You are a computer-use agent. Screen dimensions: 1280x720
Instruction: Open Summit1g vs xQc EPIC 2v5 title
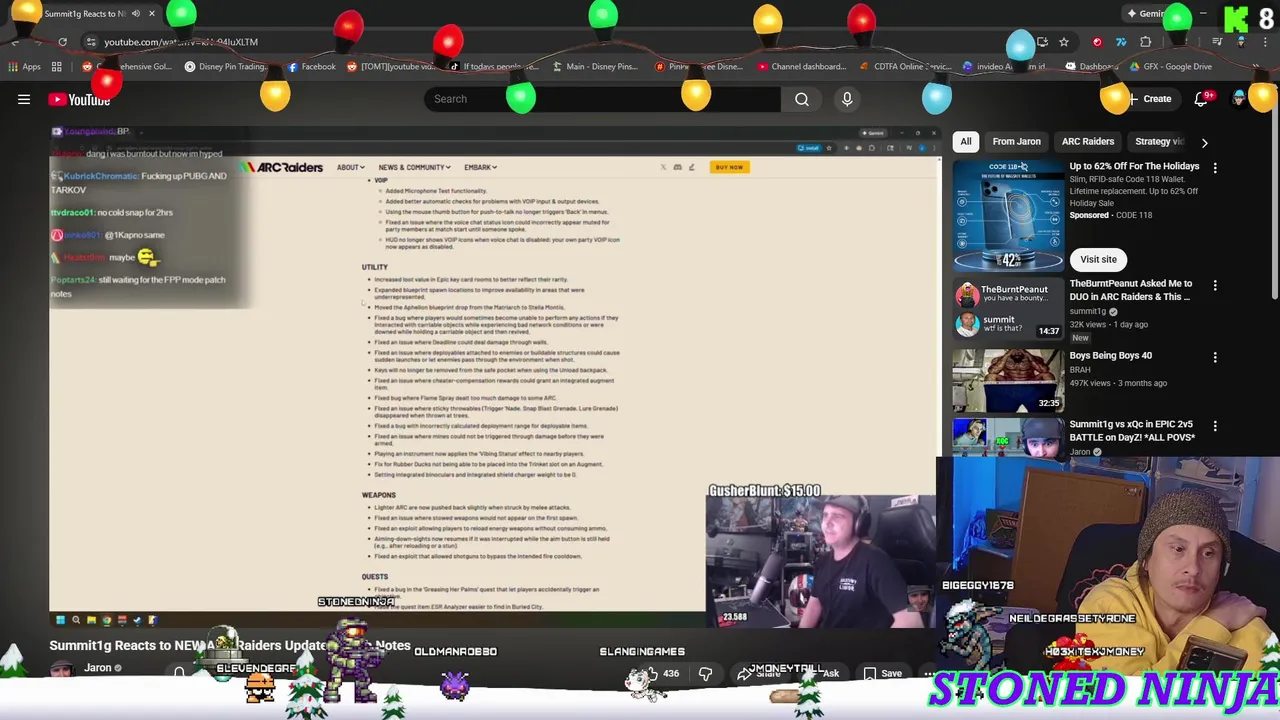coord(1132,431)
